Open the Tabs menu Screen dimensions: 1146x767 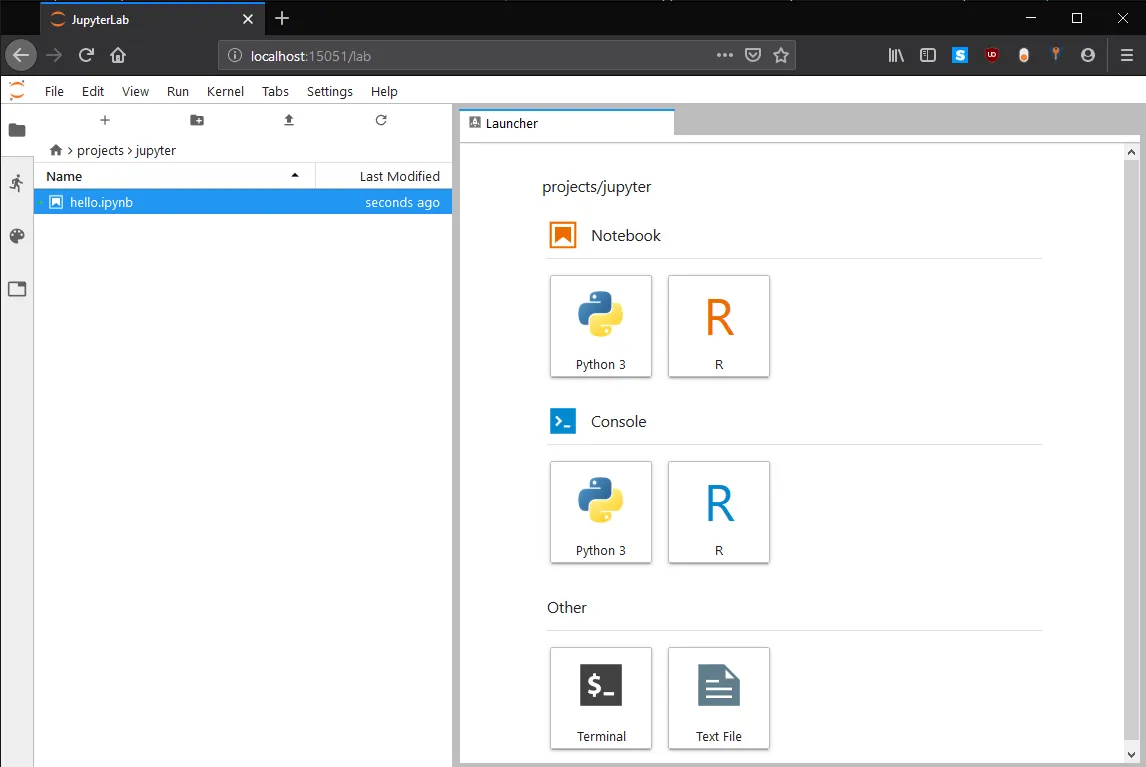[275, 91]
